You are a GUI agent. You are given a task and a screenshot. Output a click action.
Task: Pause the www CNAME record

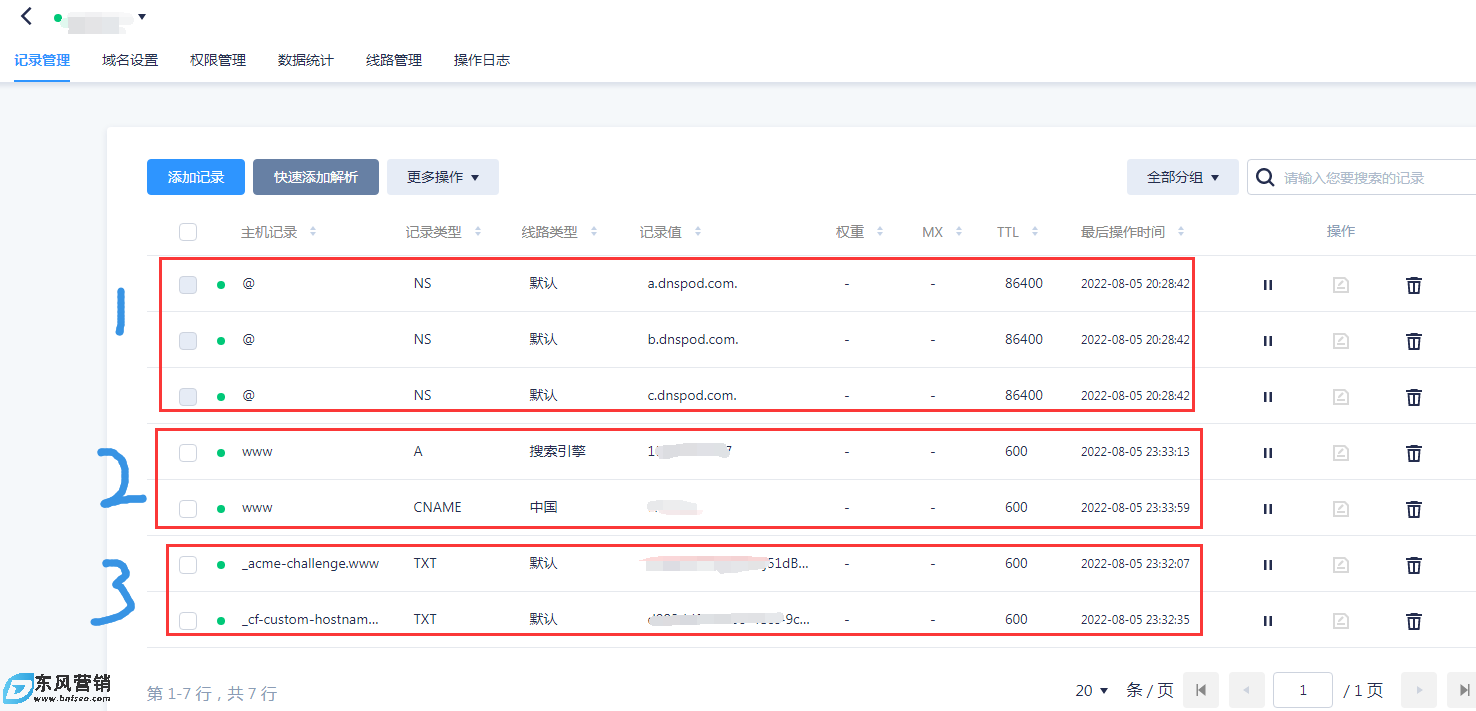tap(1267, 509)
